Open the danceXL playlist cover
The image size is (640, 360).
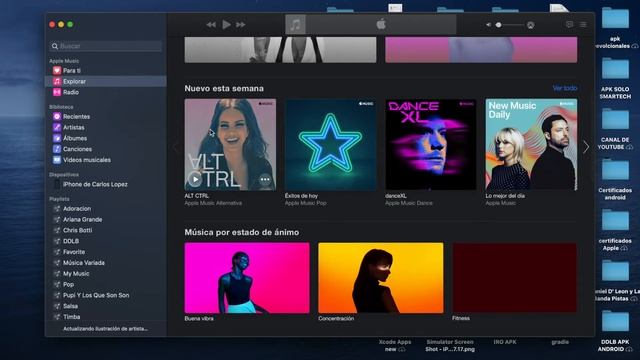point(431,144)
